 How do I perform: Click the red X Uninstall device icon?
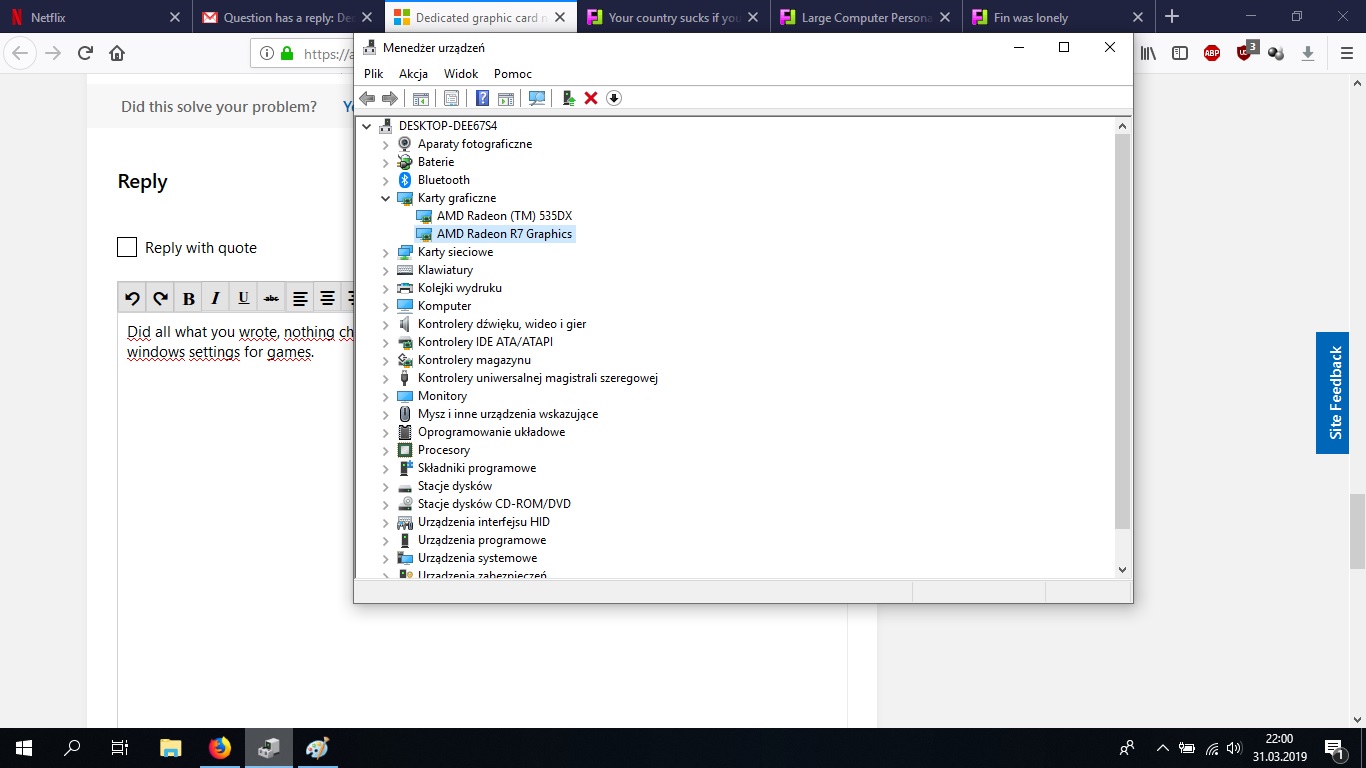coord(591,98)
